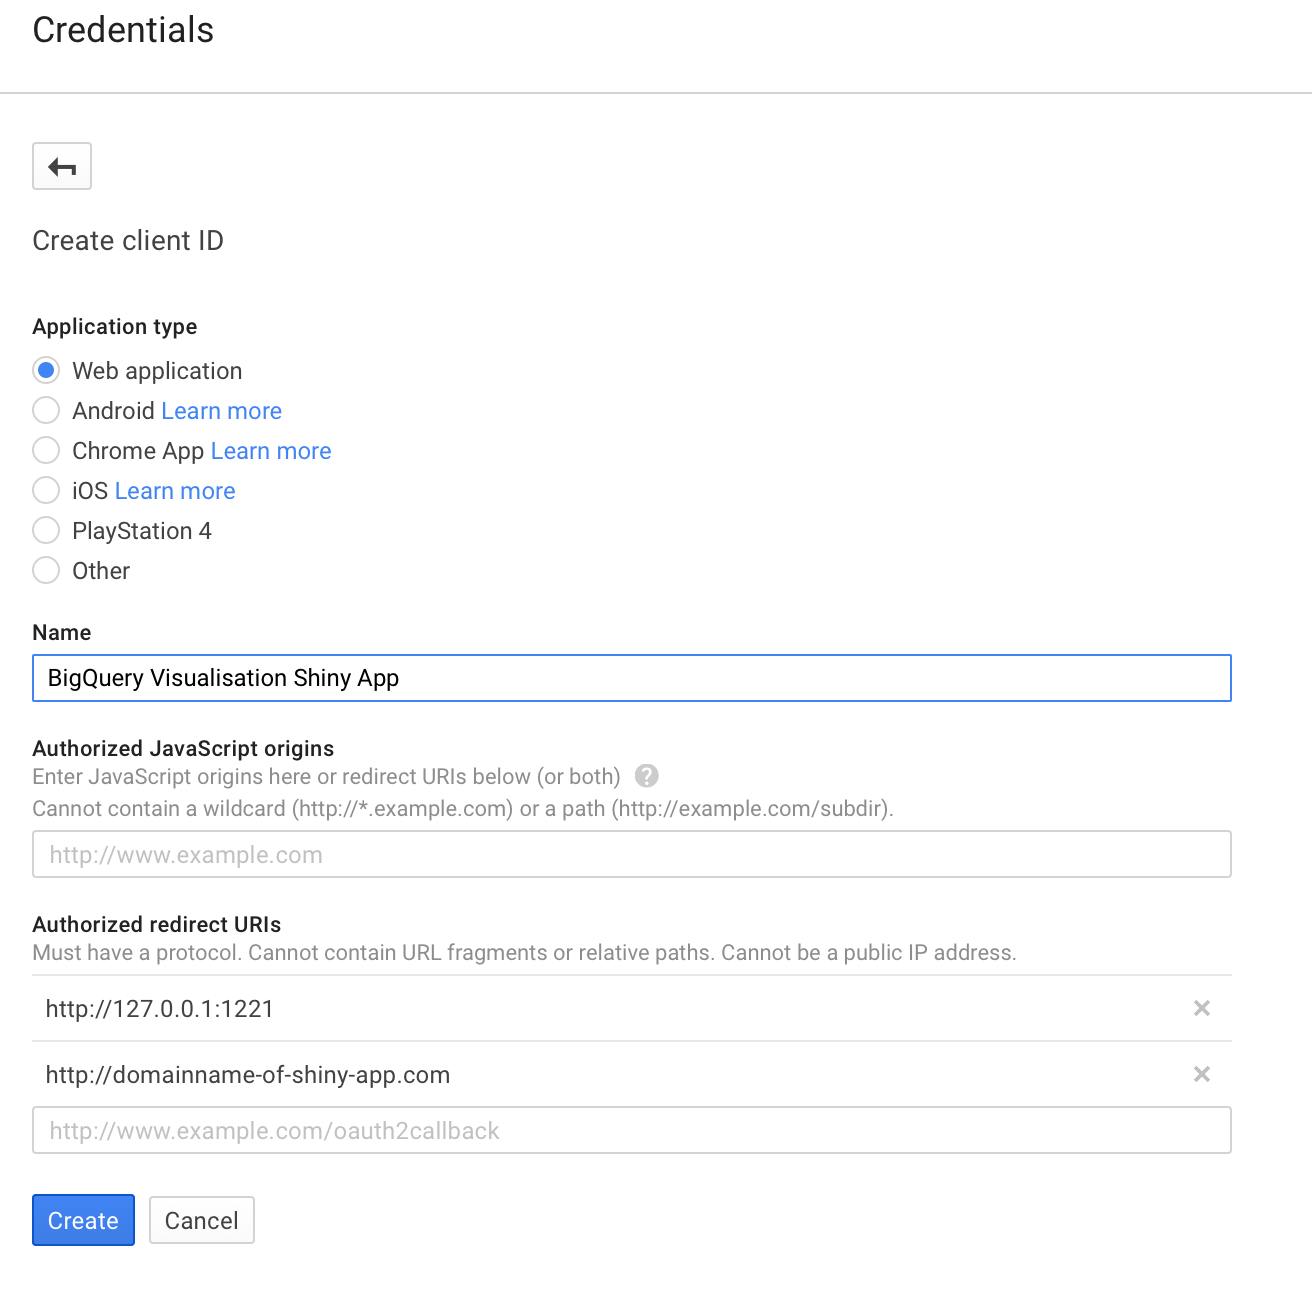The image size is (1312, 1298).
Task: Follow Chrome App Learn more link
Action: coord(271,451)
